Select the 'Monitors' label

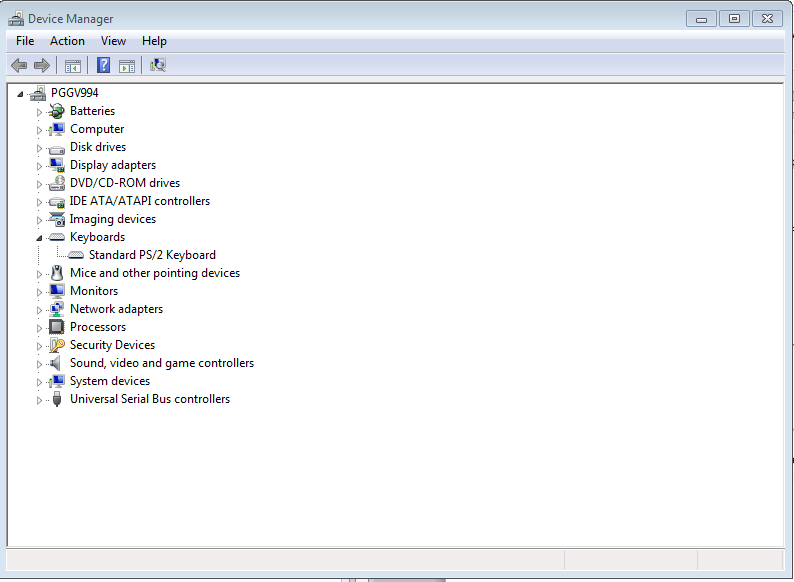tap(94, 291)
